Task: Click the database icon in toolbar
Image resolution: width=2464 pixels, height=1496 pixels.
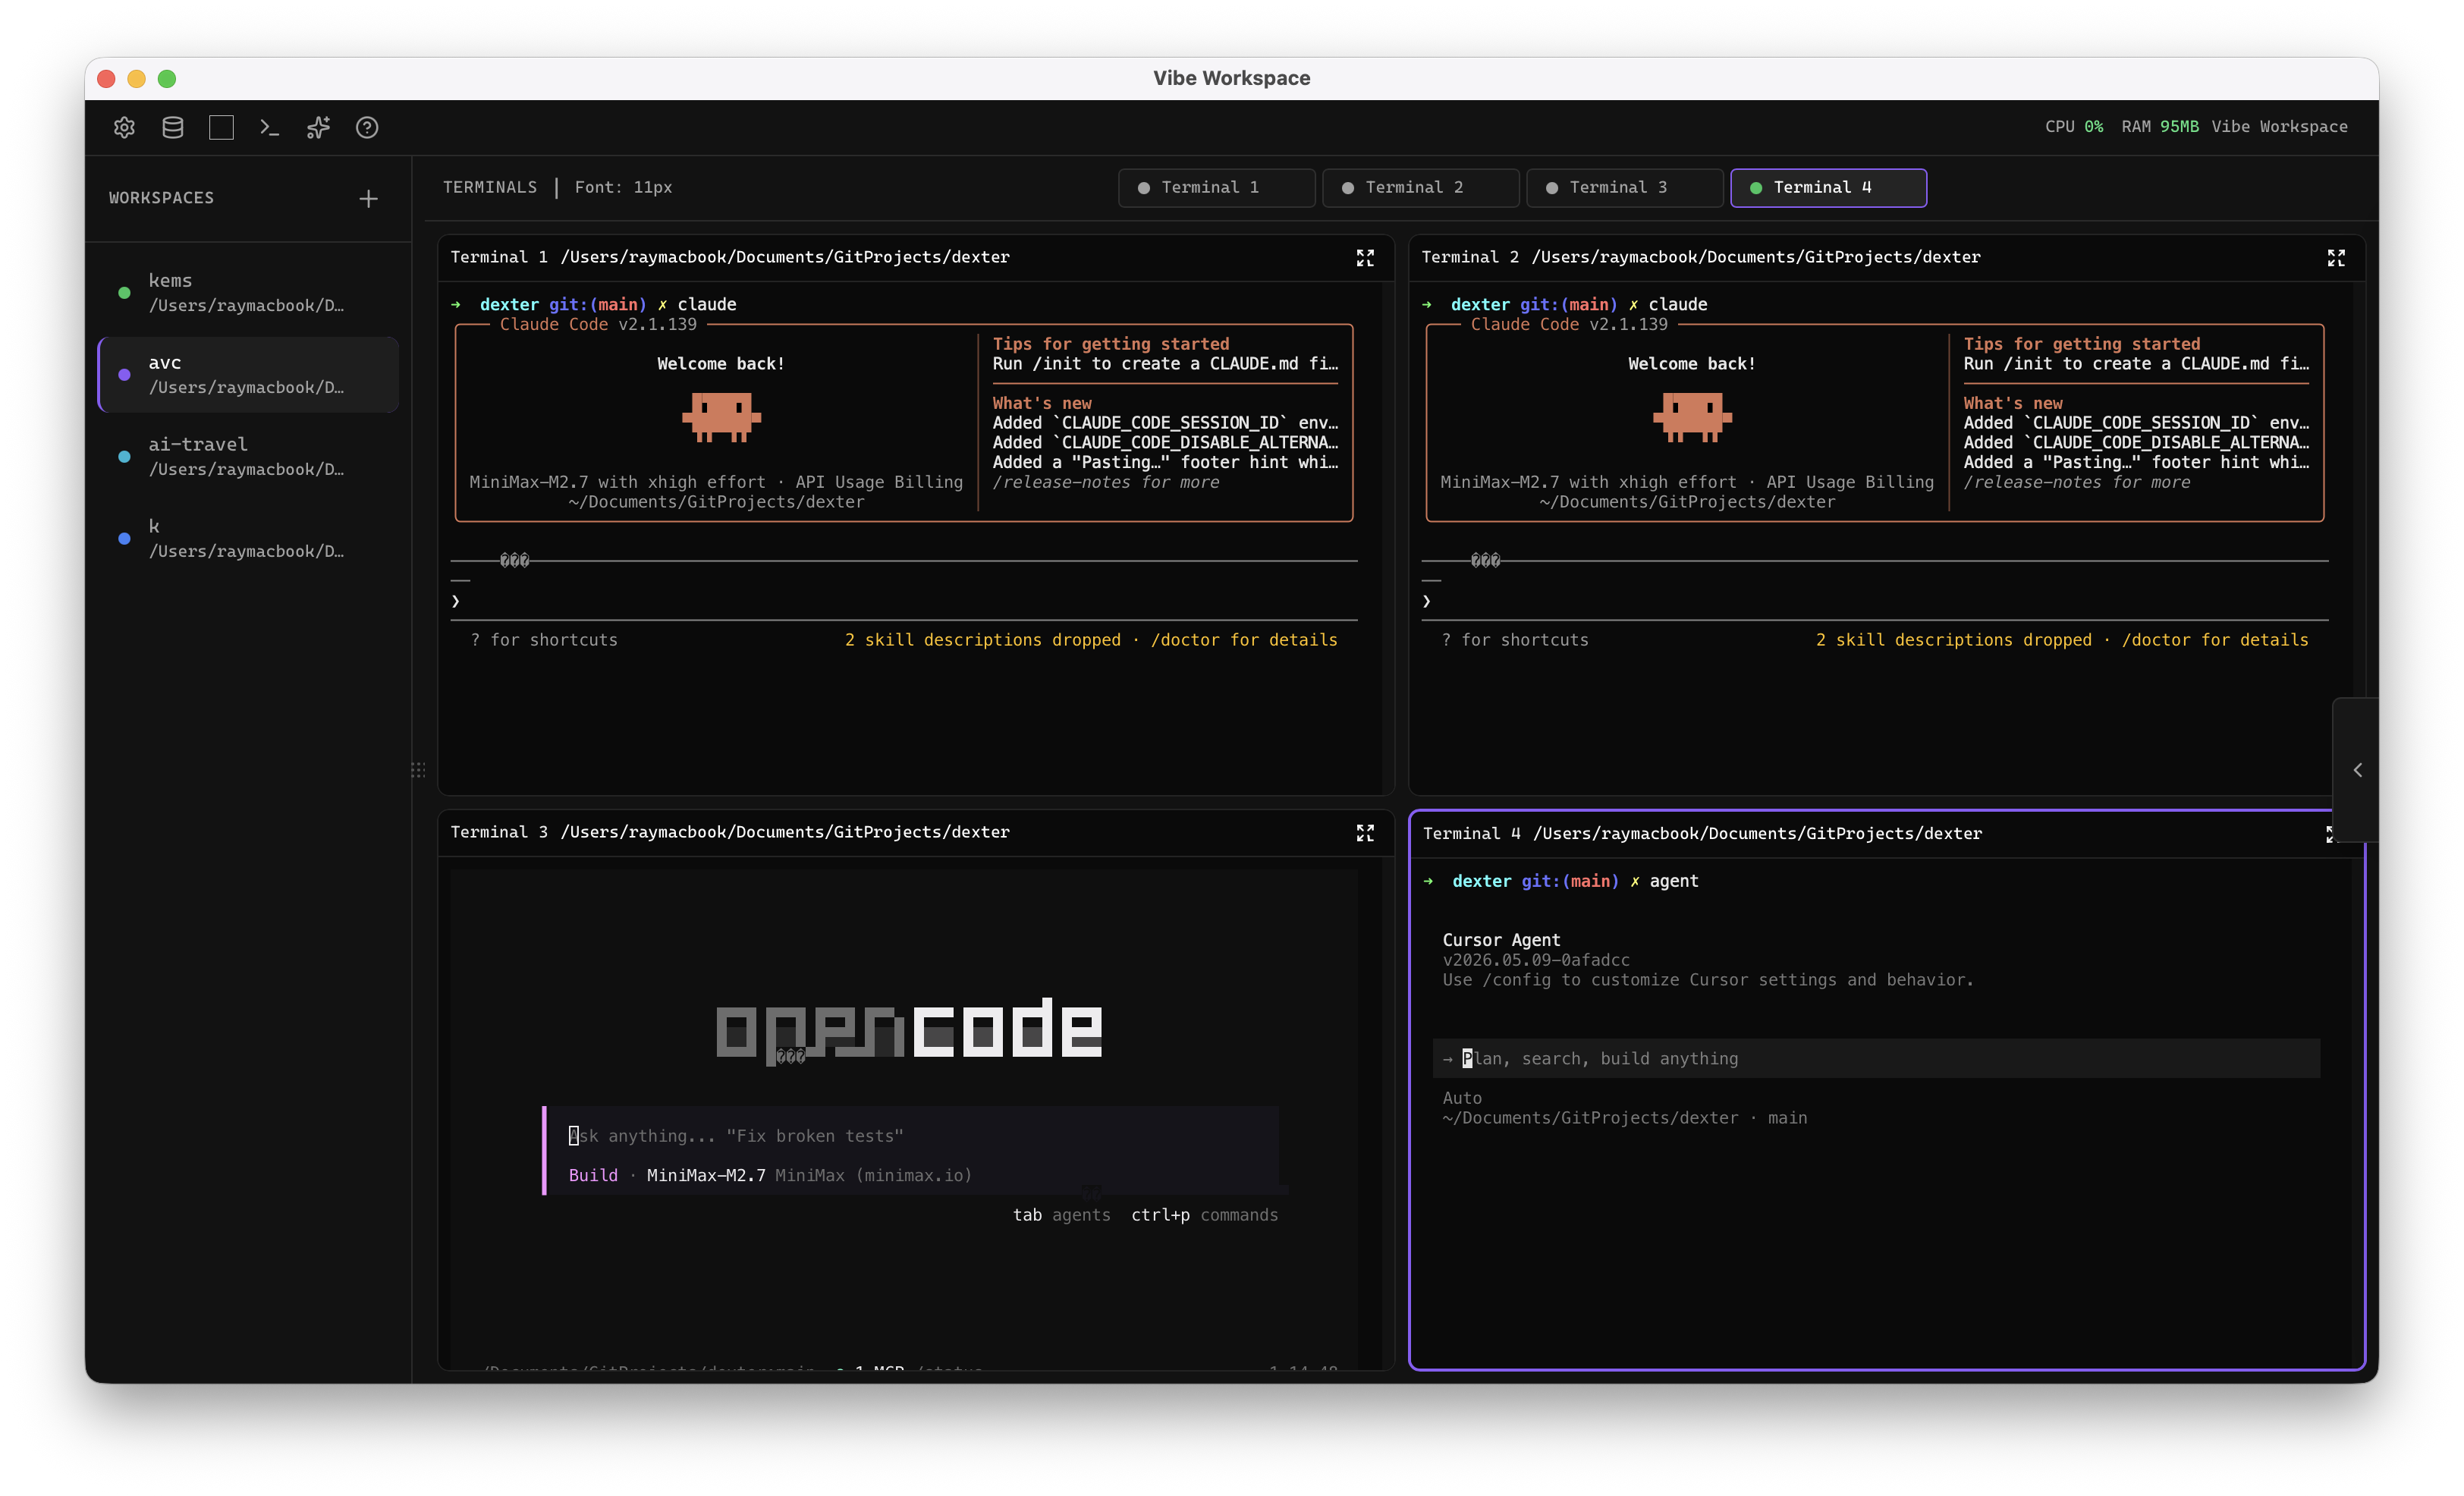Action: tap(173, 127)
